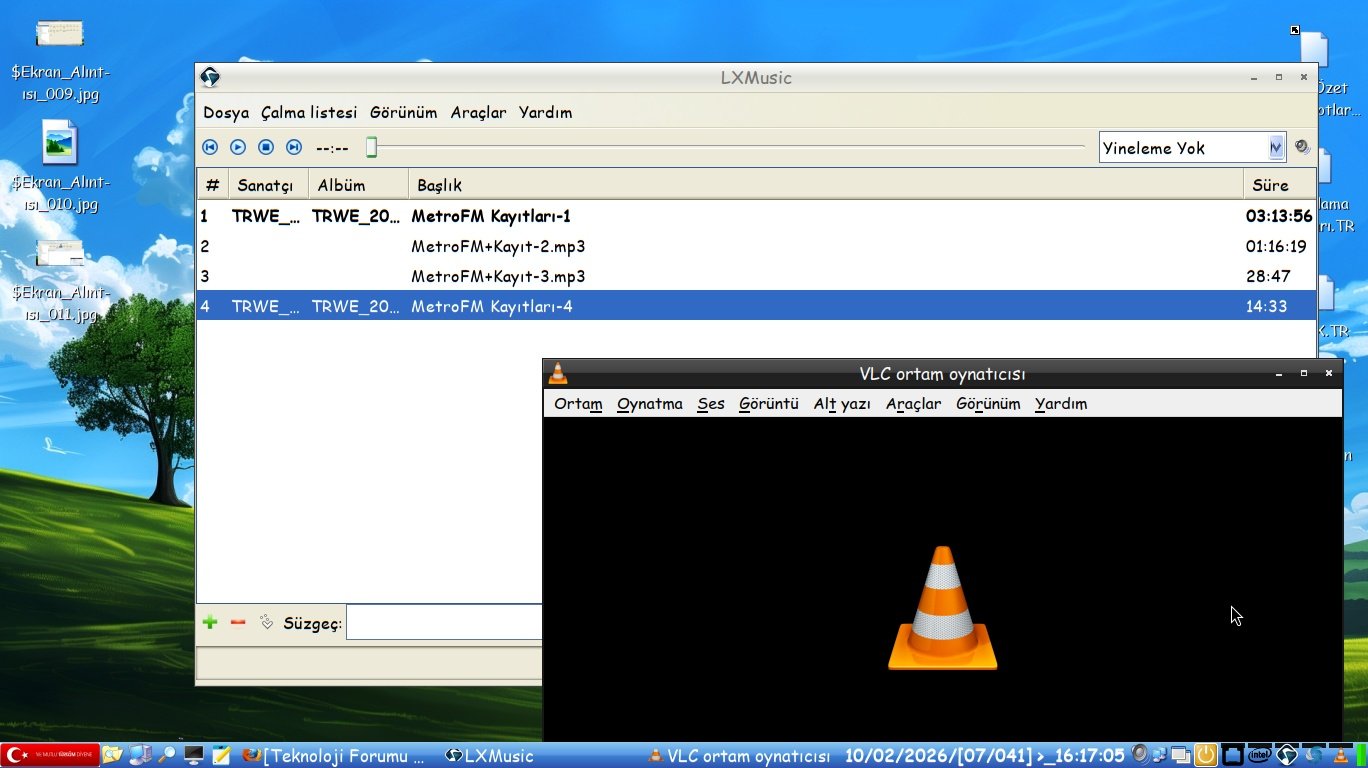
Task: Open the Dosya menu in LXMusic
Action: coord(226,113)
